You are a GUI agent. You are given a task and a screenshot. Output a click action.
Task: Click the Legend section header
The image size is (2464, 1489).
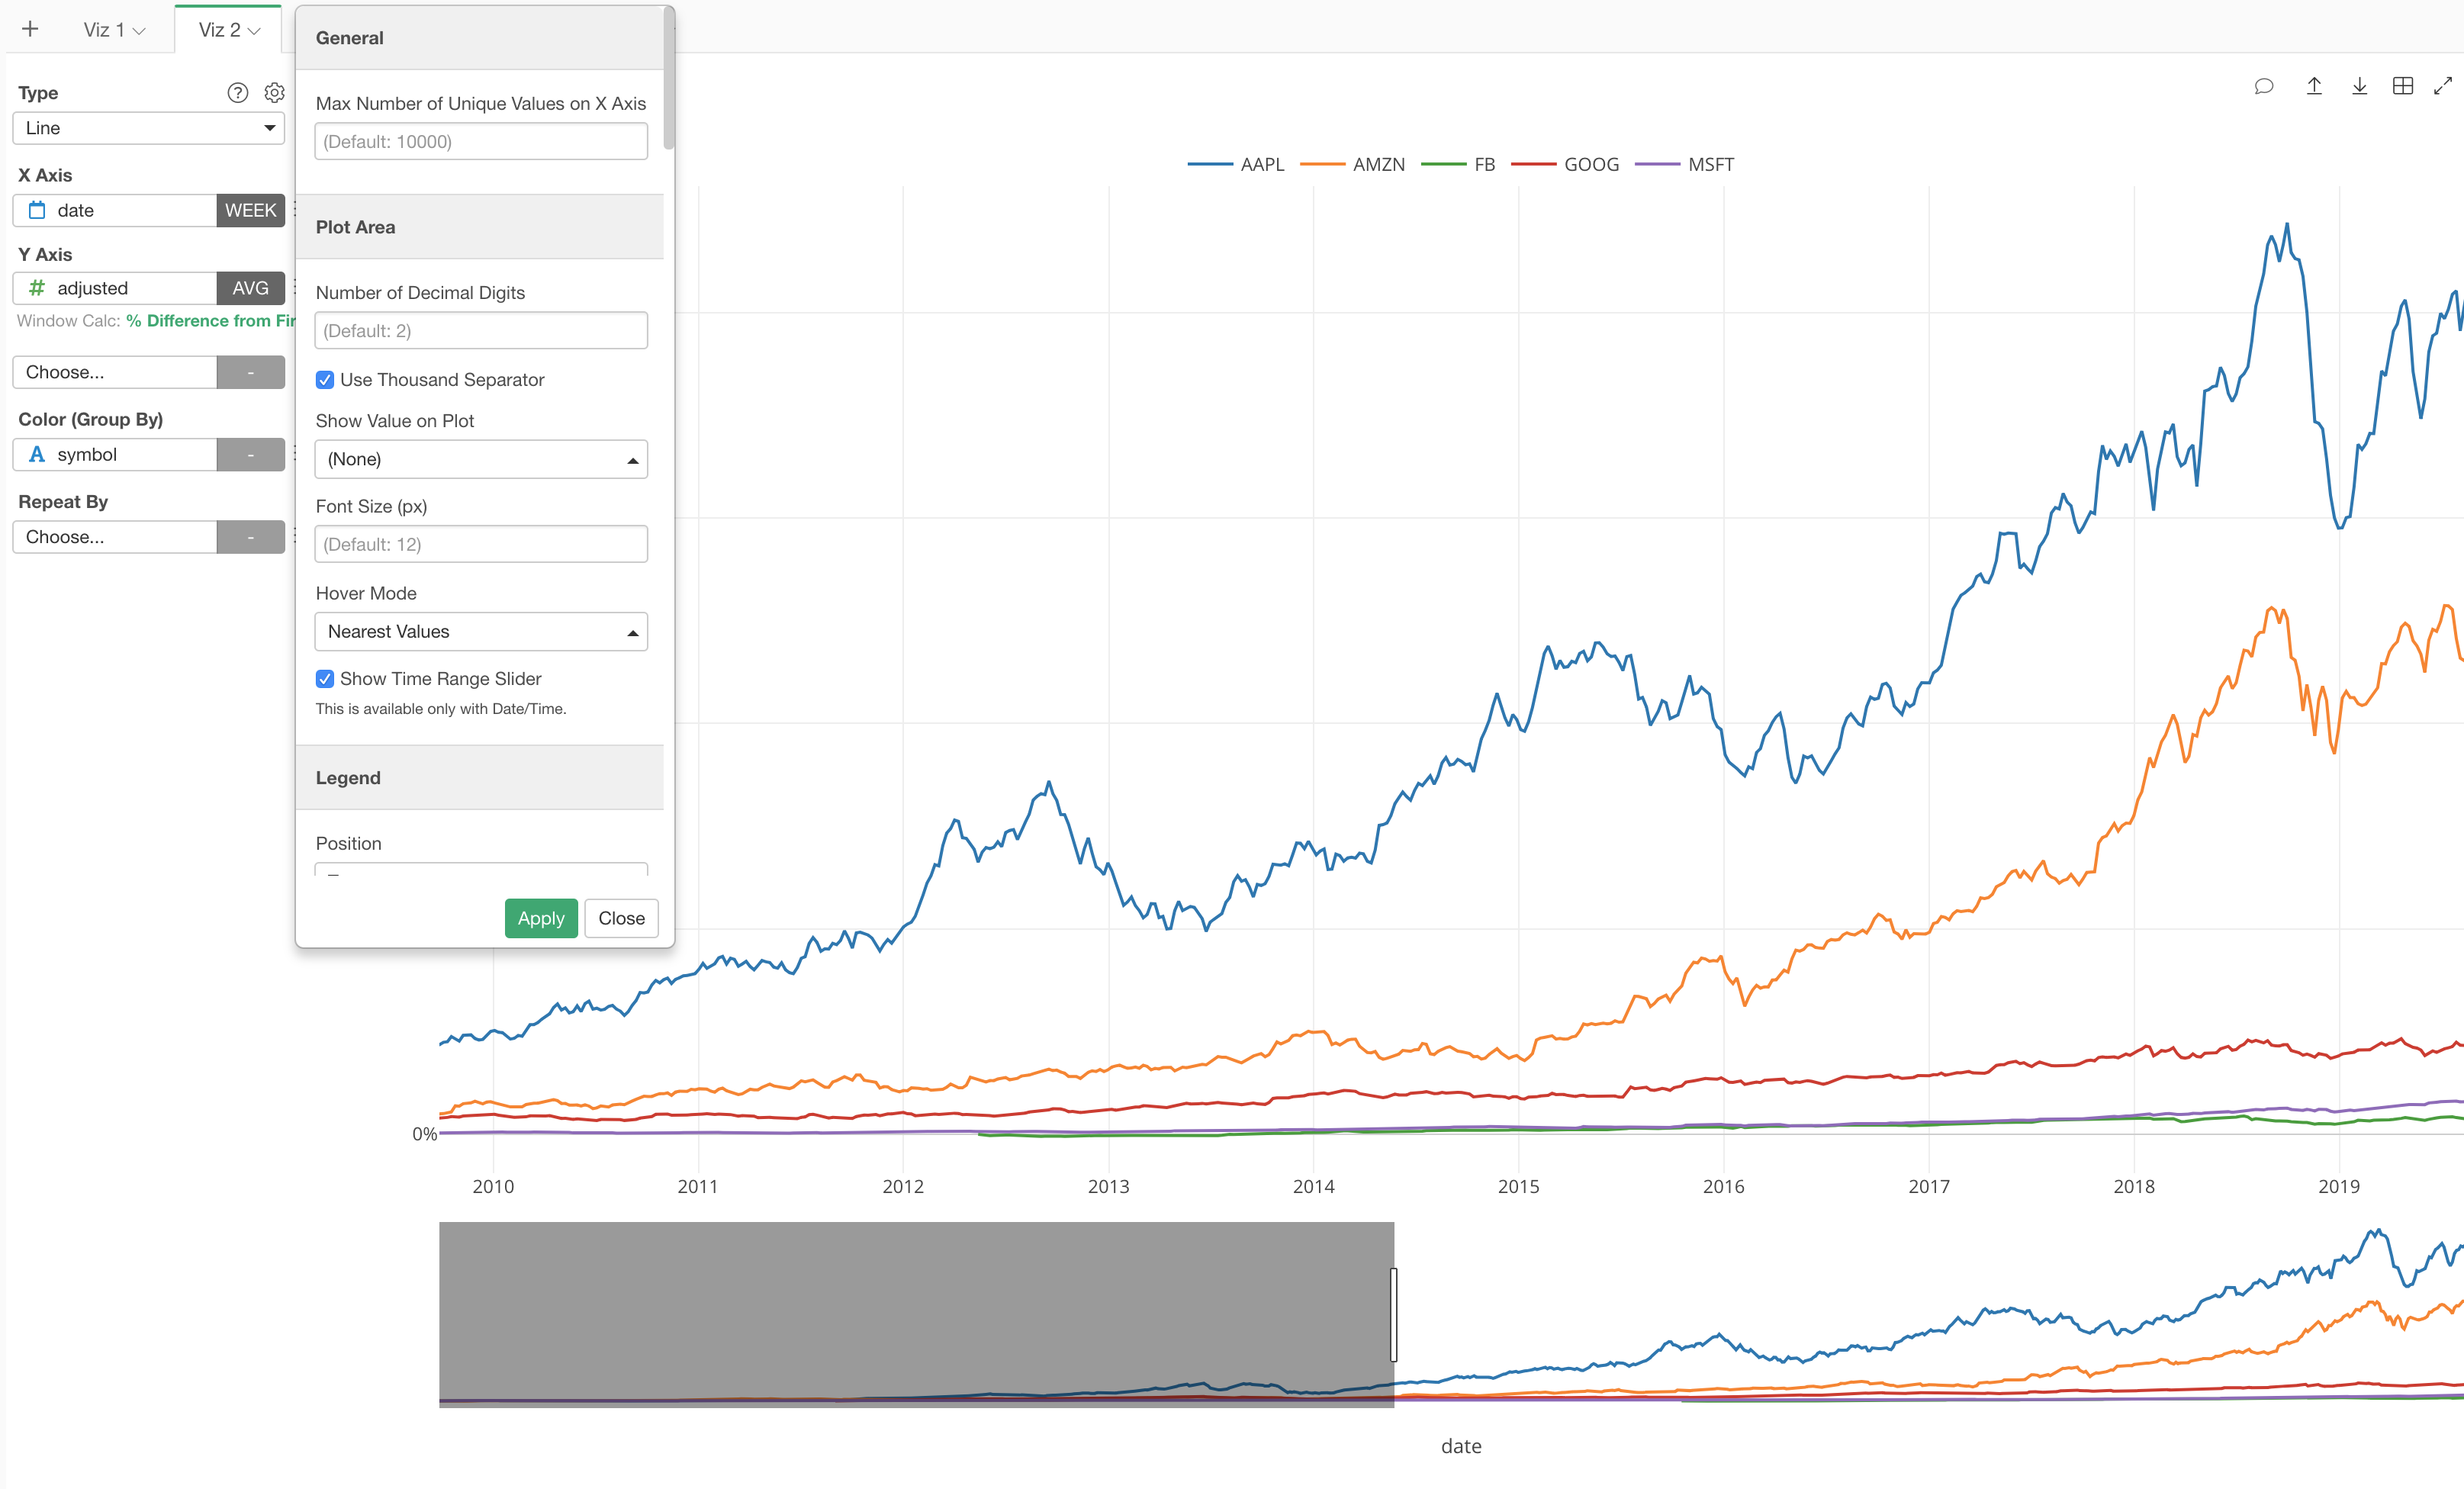480,778
